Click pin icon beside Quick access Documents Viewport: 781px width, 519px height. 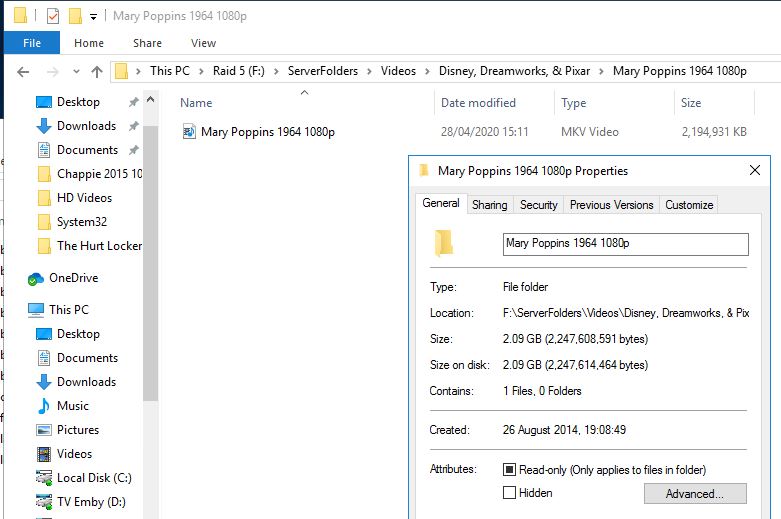coord(133,150)
